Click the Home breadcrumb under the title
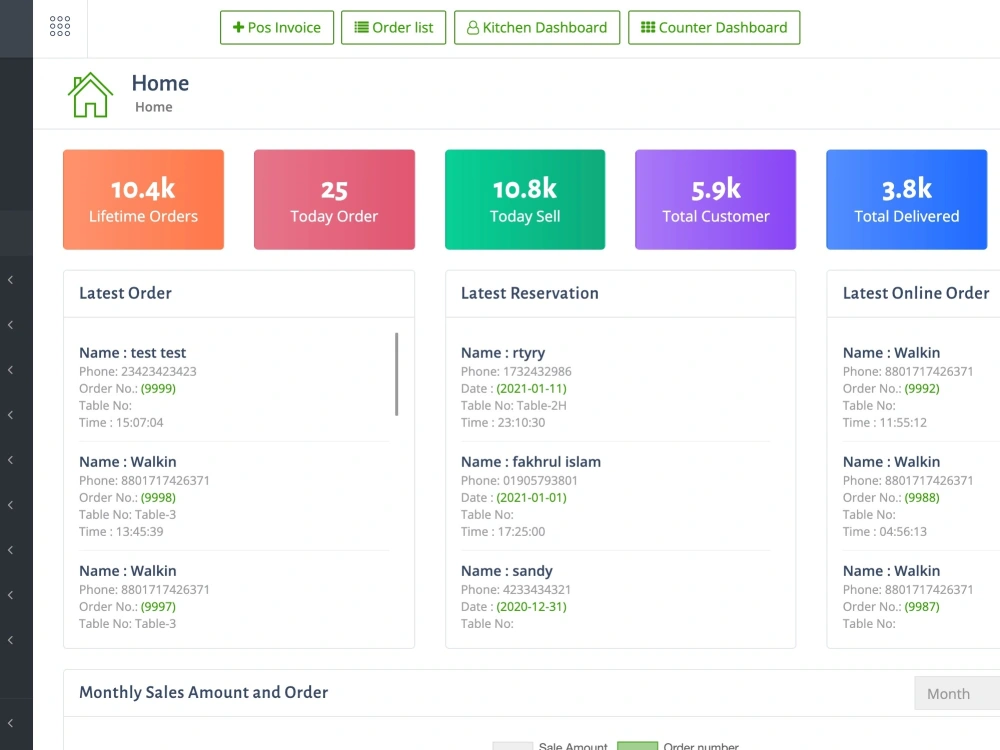 point(154,107)
